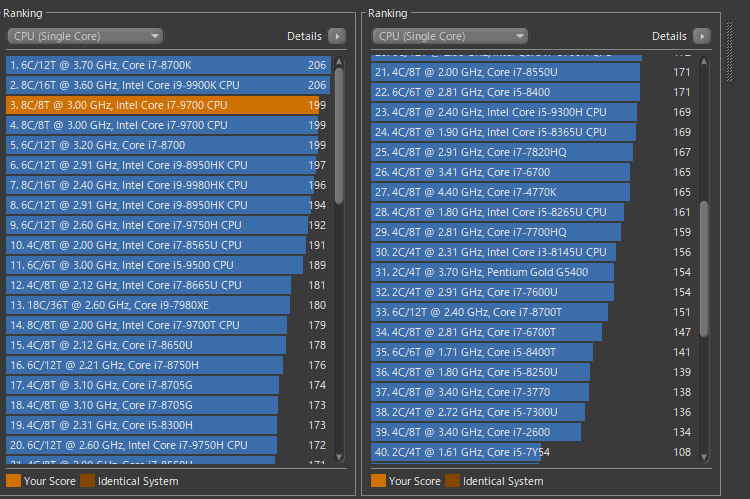Select rank 34 row Core i7-6700T
This screenshot has height=499, width=750.
[x=533, y=333]
